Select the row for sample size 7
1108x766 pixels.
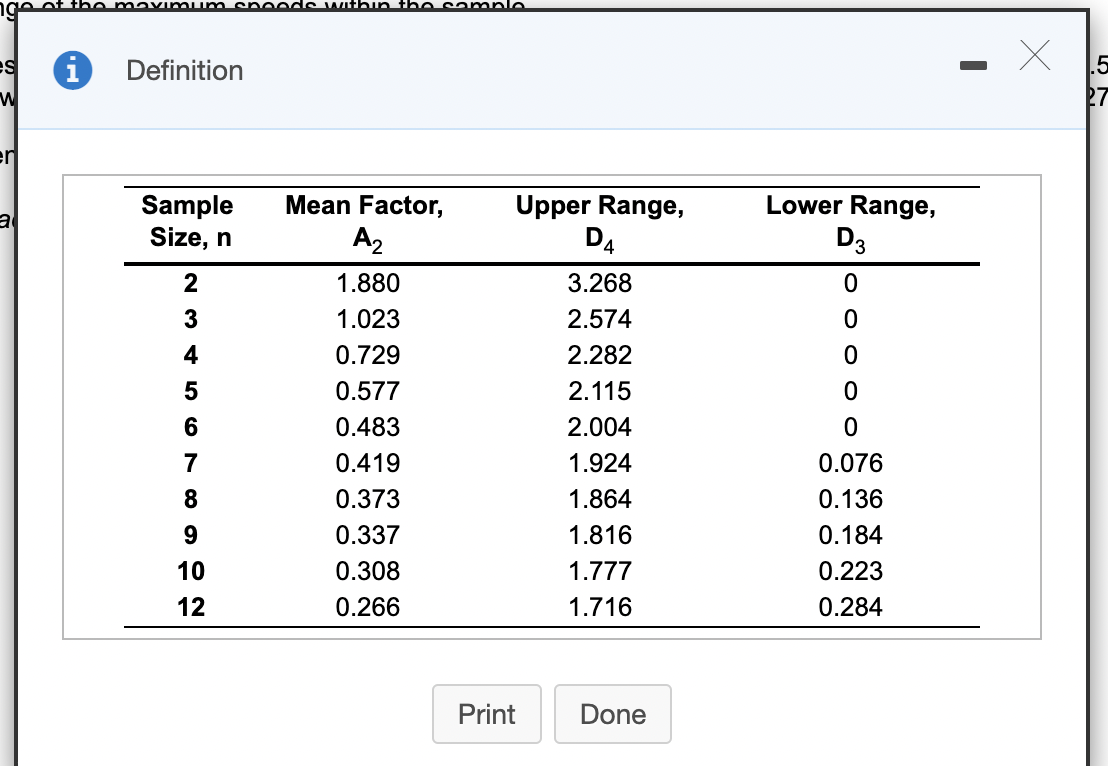190,463
